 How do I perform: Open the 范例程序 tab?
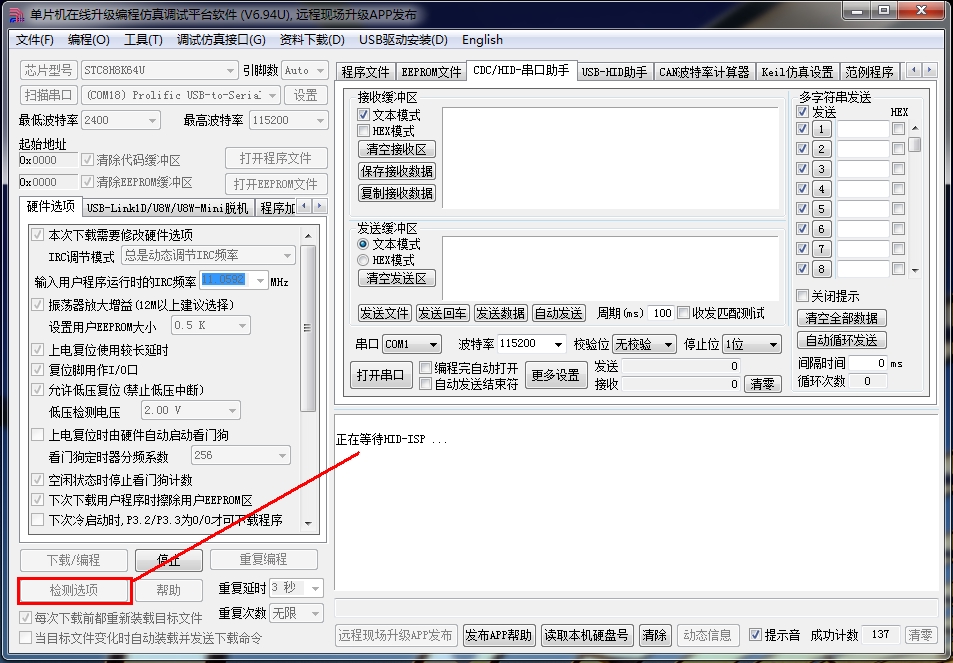point(869,72)
